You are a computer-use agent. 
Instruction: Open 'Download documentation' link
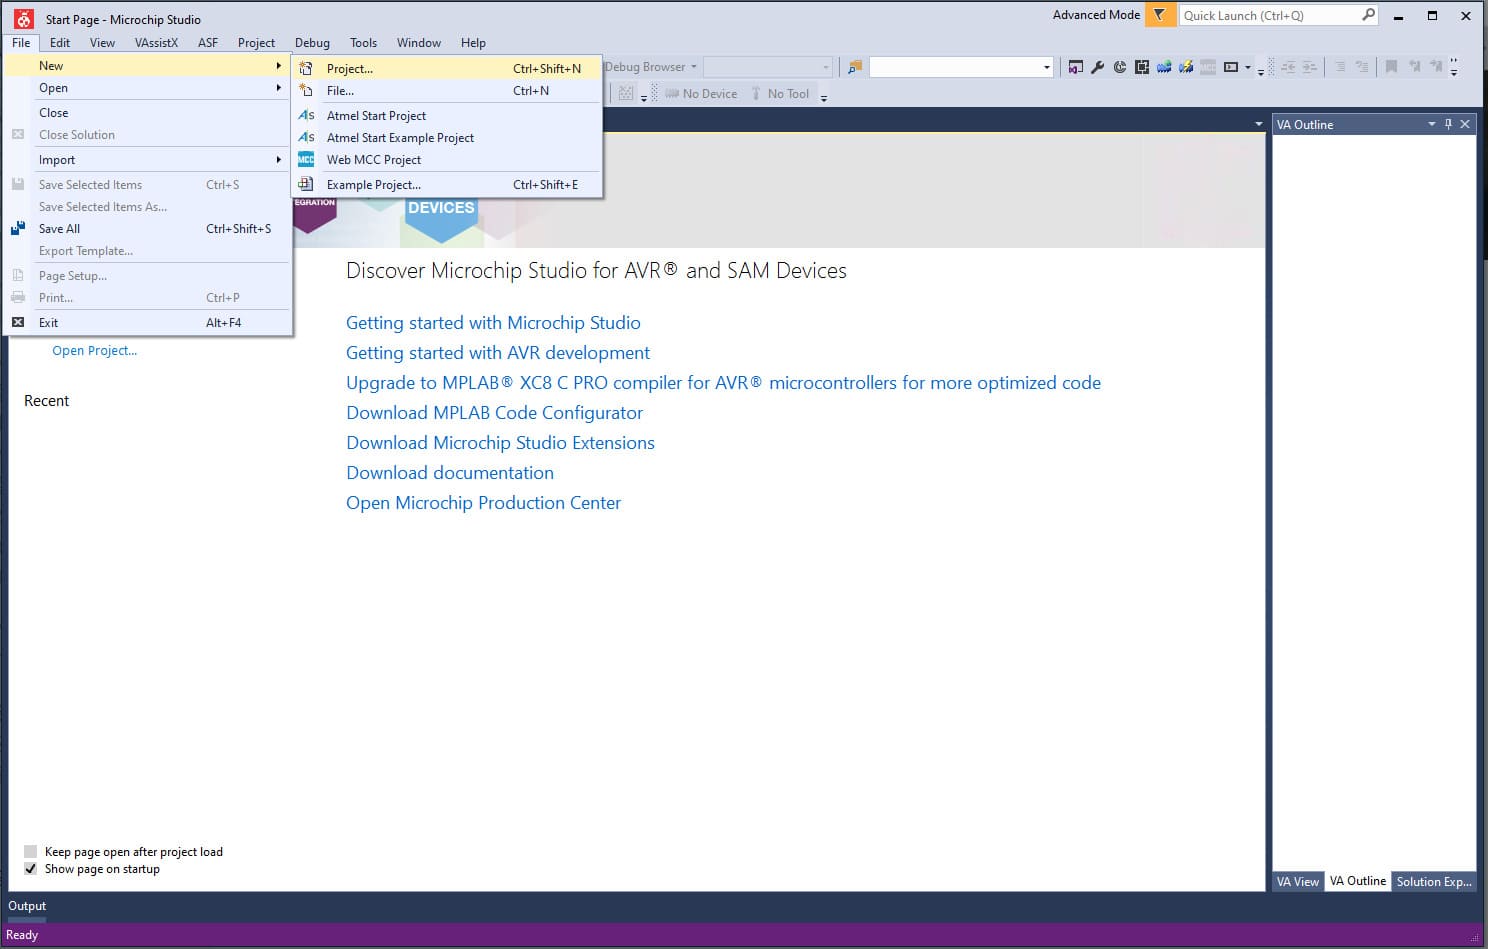[x=450, y=473]
